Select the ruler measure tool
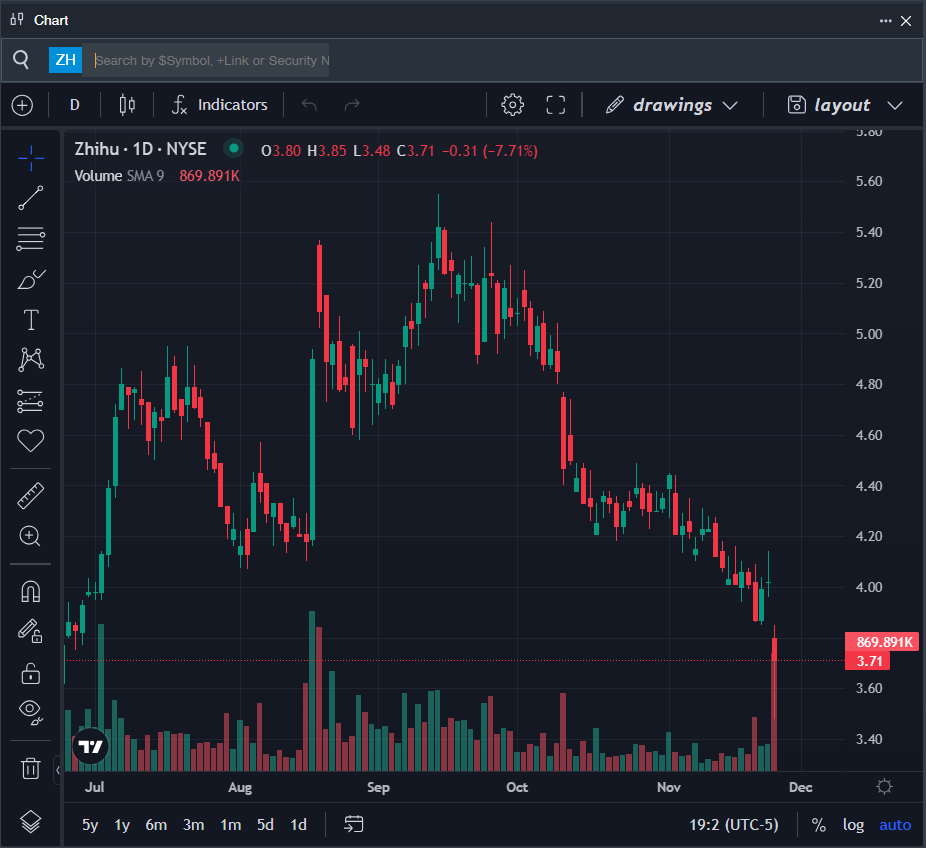This screenshot has width=926, height=848. 31,494
